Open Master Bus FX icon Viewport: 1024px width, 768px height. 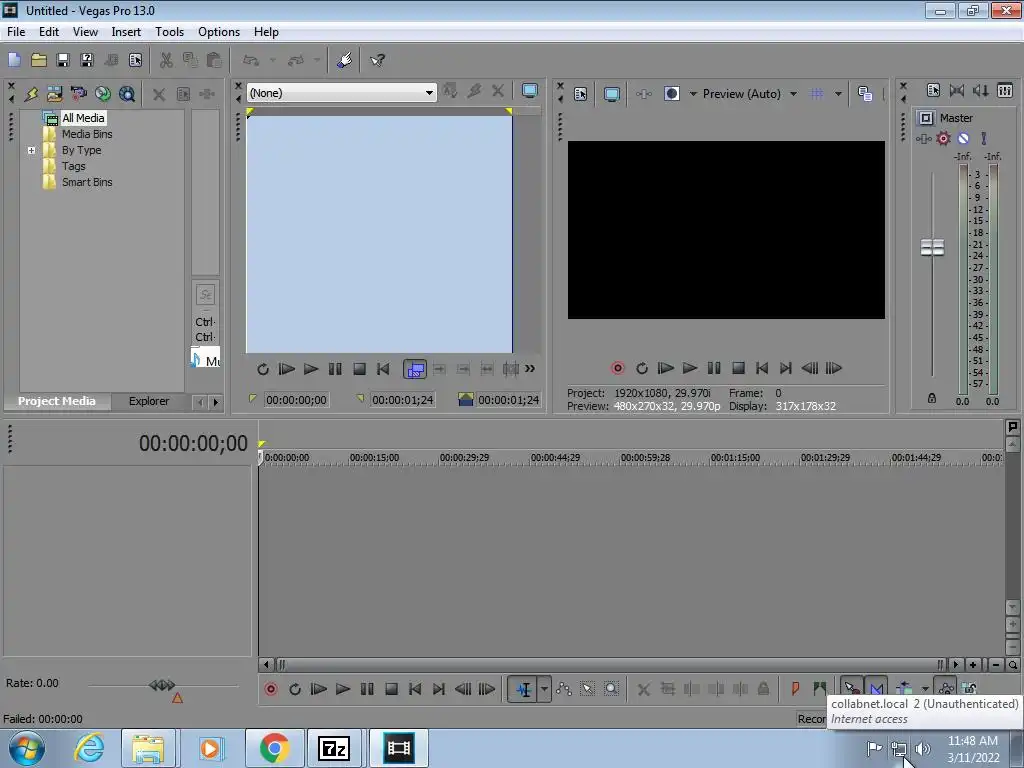pos(923,138)
